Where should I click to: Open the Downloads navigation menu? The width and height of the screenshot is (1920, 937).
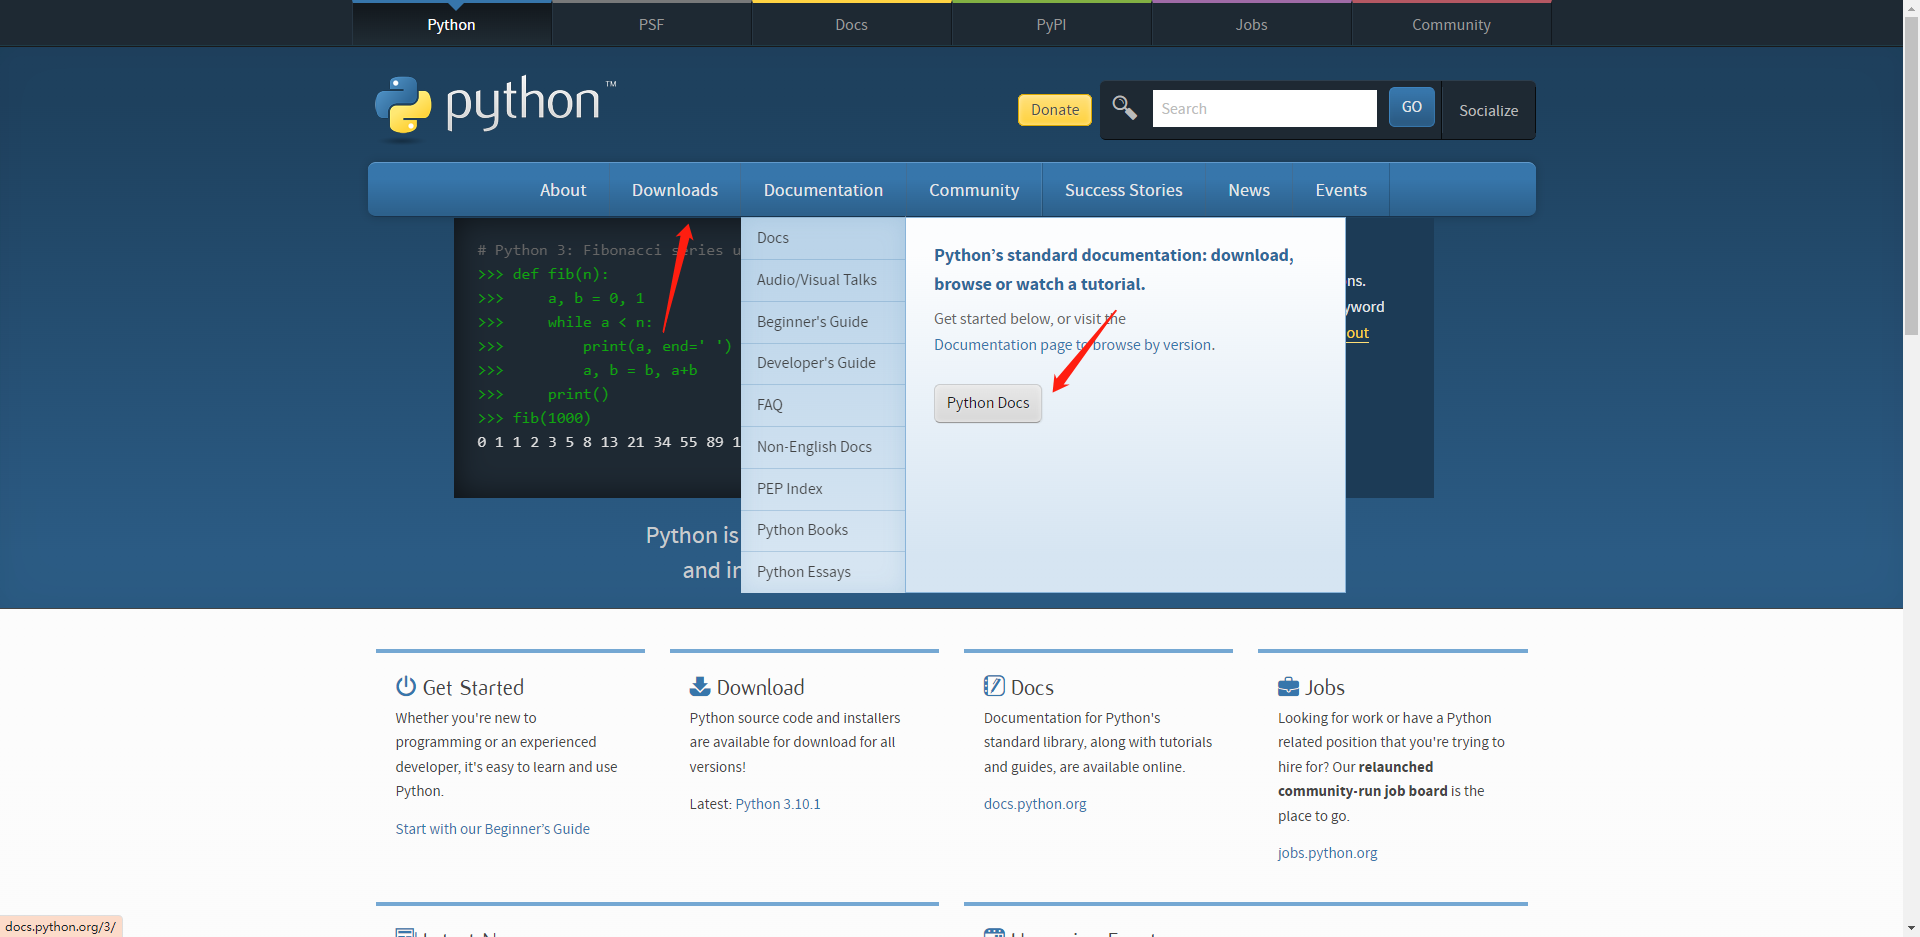click(x=675, y=190)
